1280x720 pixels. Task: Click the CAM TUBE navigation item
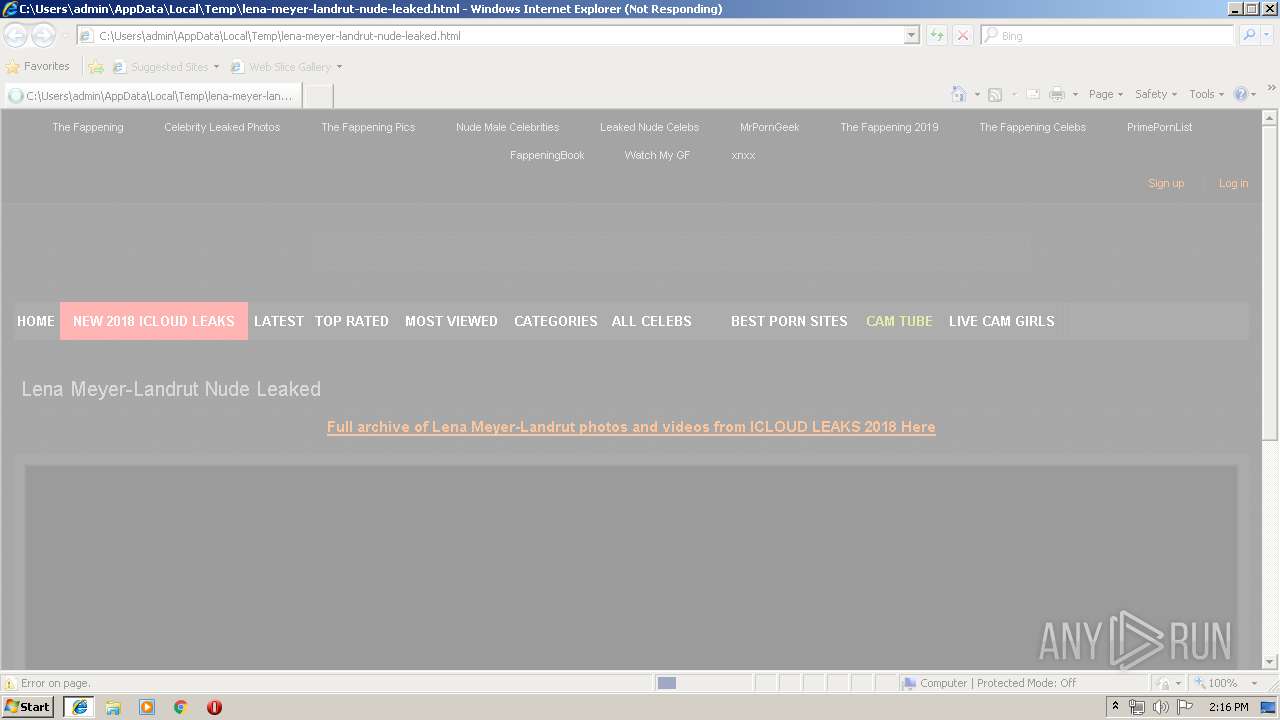pyautogui.click(x=899, y=321)
